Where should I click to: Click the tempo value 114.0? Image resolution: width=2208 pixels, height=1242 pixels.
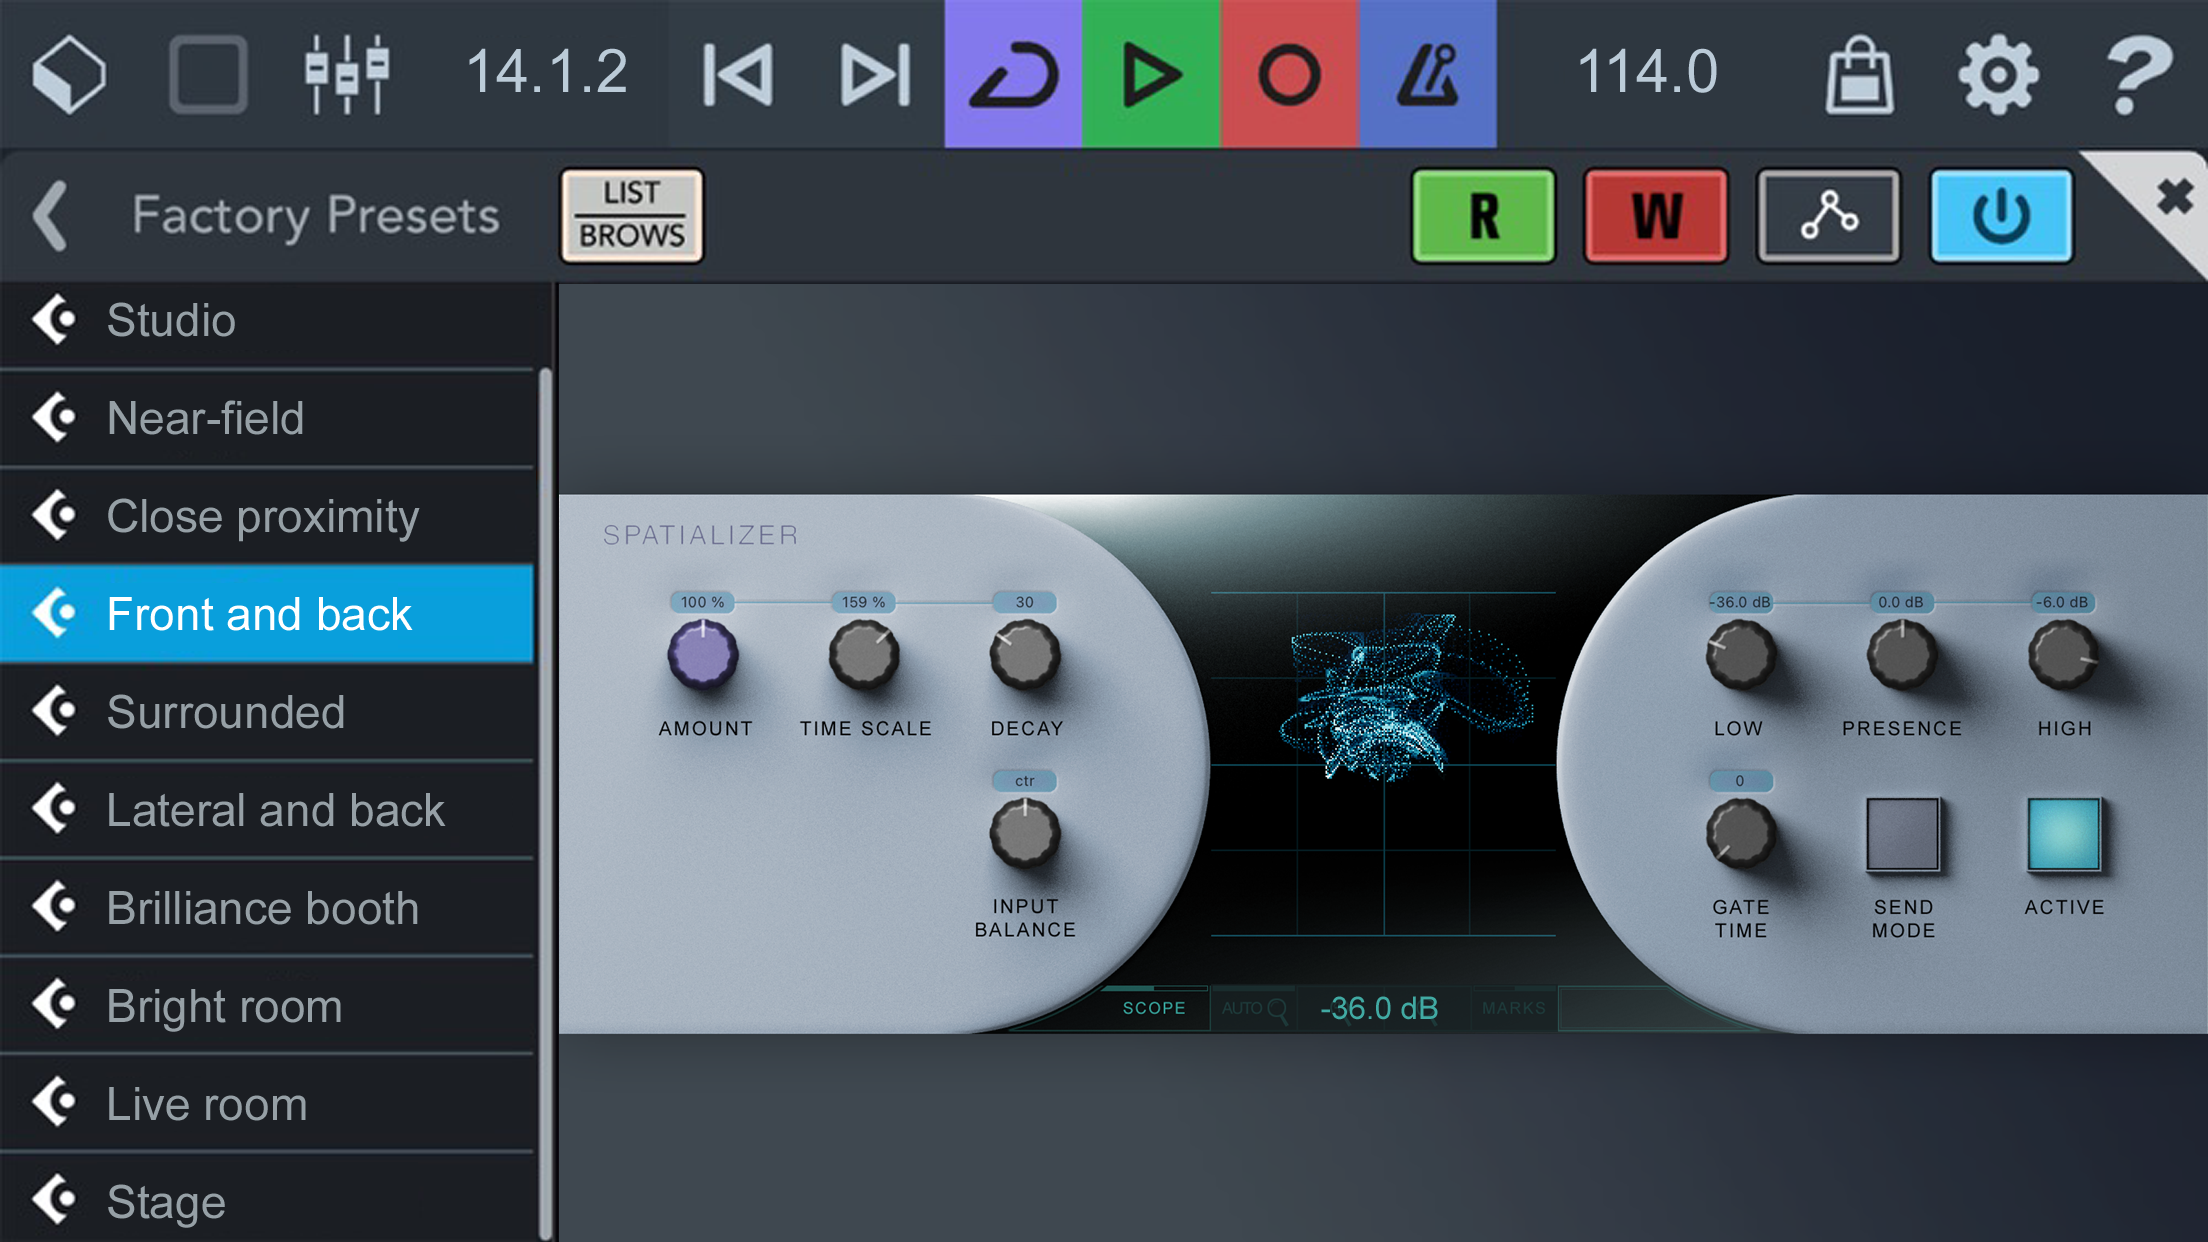(x=1647, y=74)
